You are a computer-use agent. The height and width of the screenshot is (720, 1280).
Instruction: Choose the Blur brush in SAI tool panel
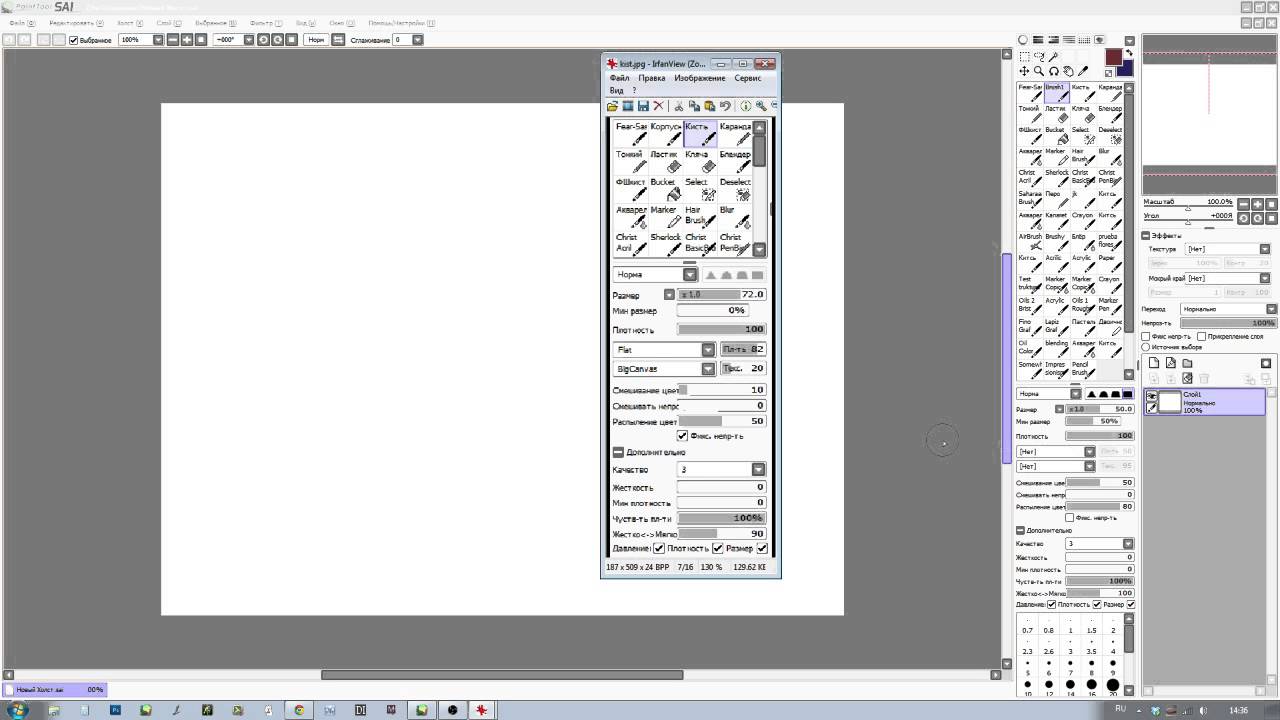(x=1108, y=157)
